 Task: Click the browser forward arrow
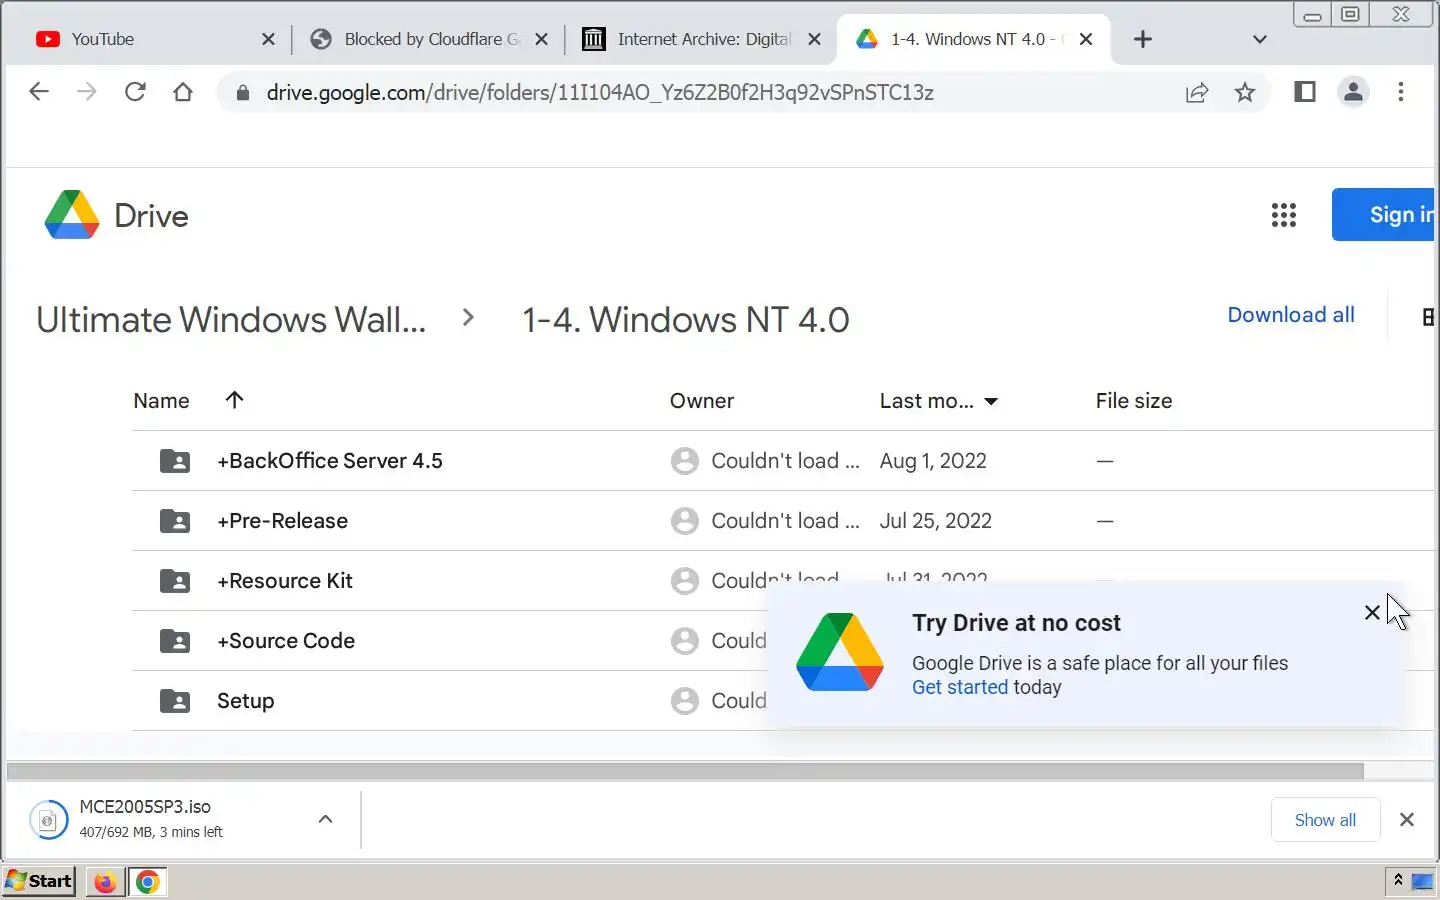coord(87,92)
